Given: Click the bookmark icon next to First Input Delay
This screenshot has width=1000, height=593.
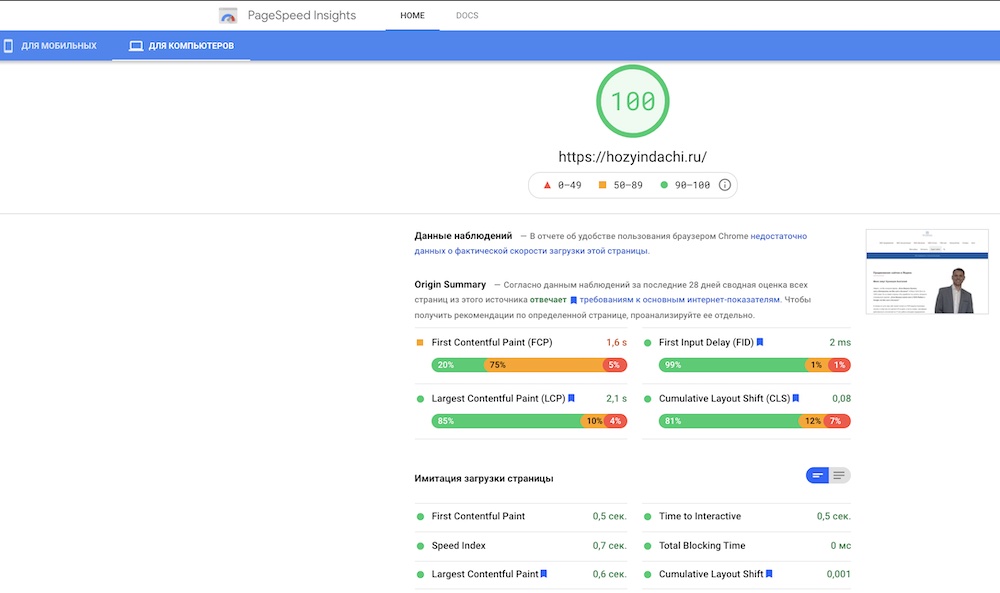Looking at the screenshot, I should click(760, 342).
